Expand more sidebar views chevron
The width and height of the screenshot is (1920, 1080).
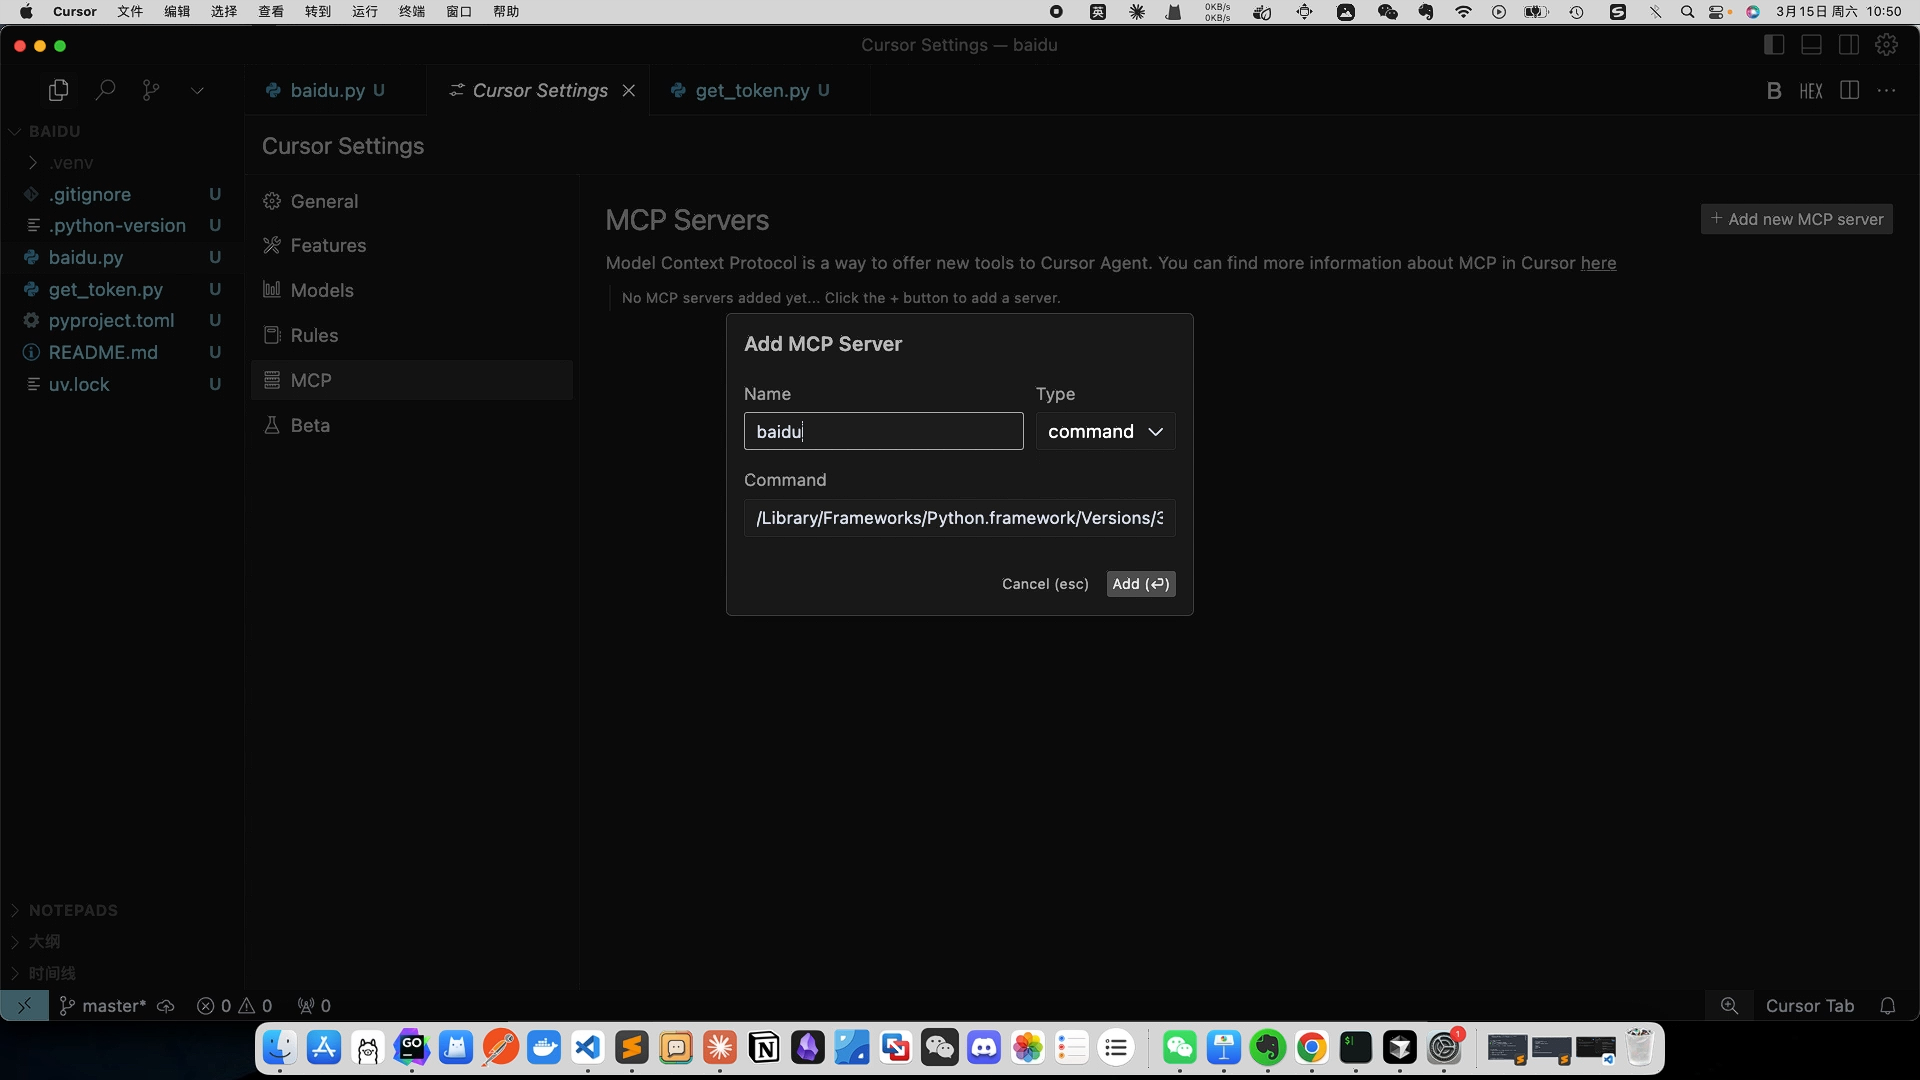(197, 90)
